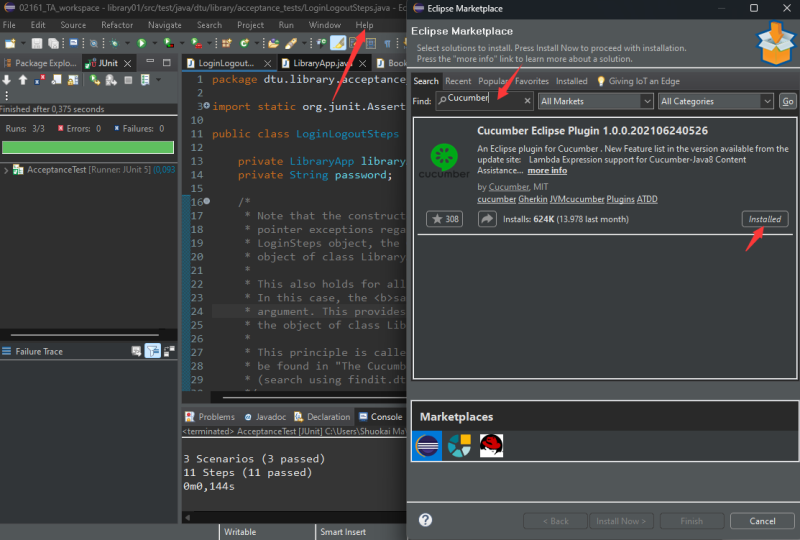Click the New Java Class green C icon

(245, 43)
